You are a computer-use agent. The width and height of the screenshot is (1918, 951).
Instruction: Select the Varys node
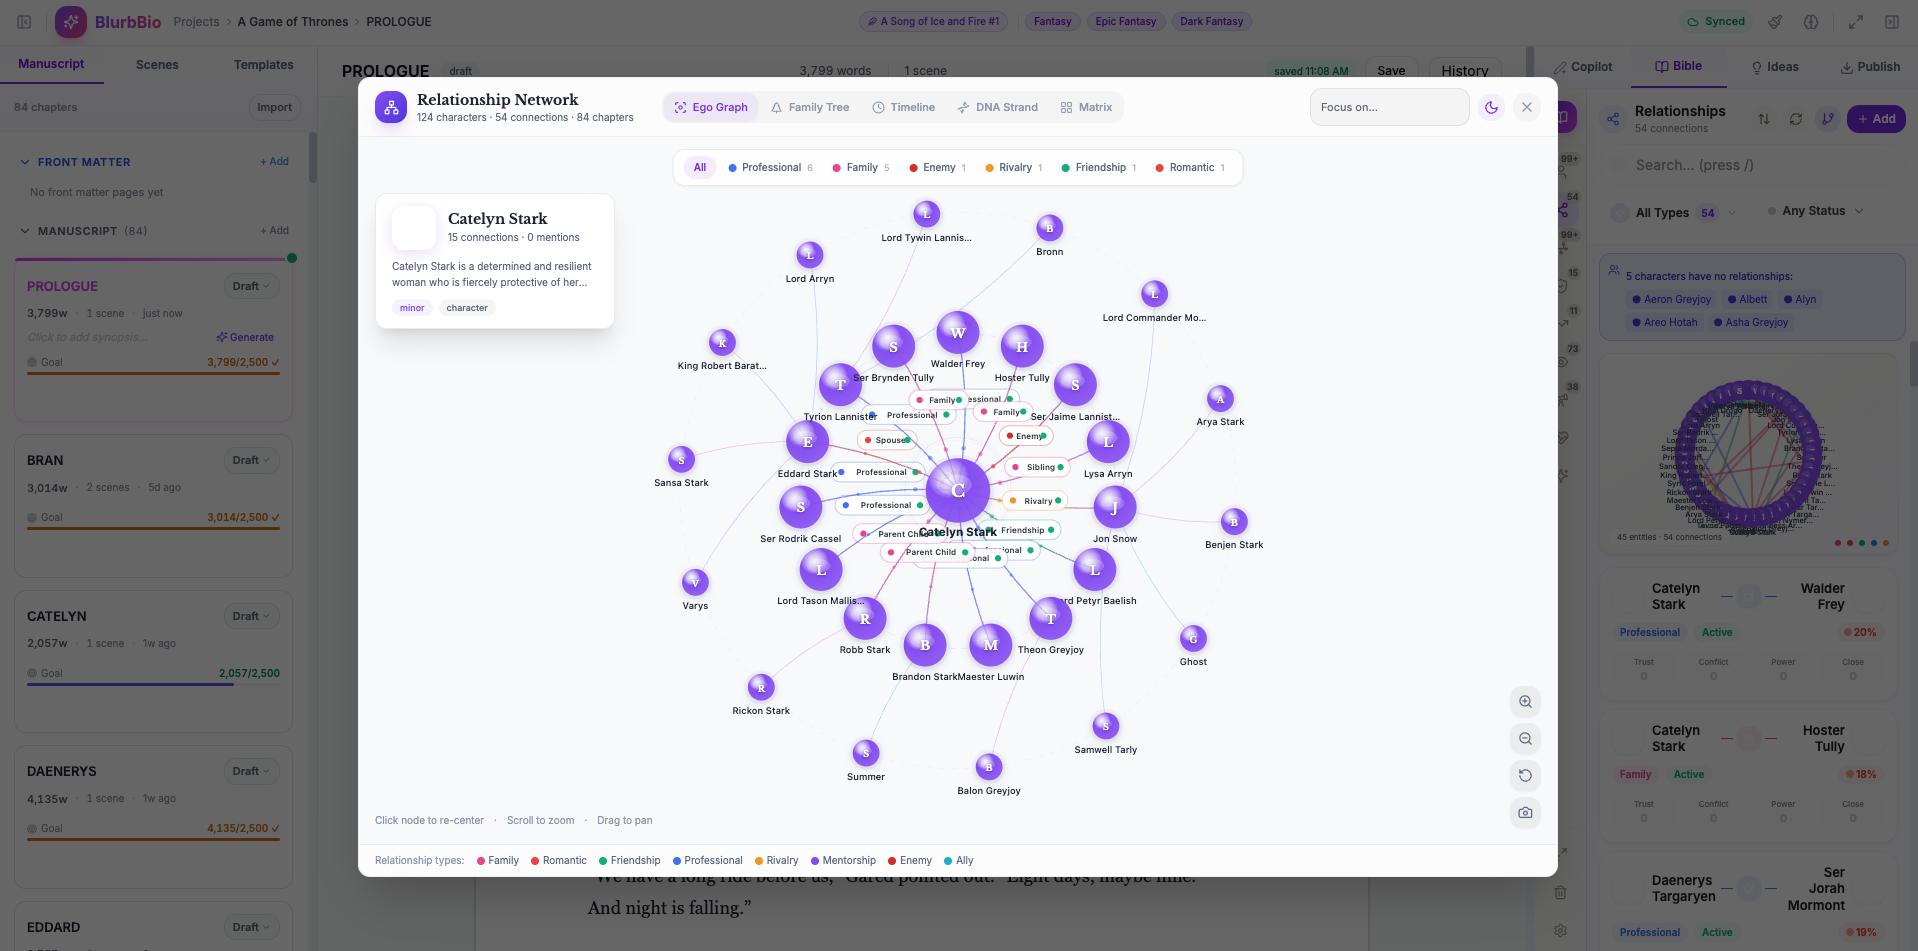(x=695, y=582)
